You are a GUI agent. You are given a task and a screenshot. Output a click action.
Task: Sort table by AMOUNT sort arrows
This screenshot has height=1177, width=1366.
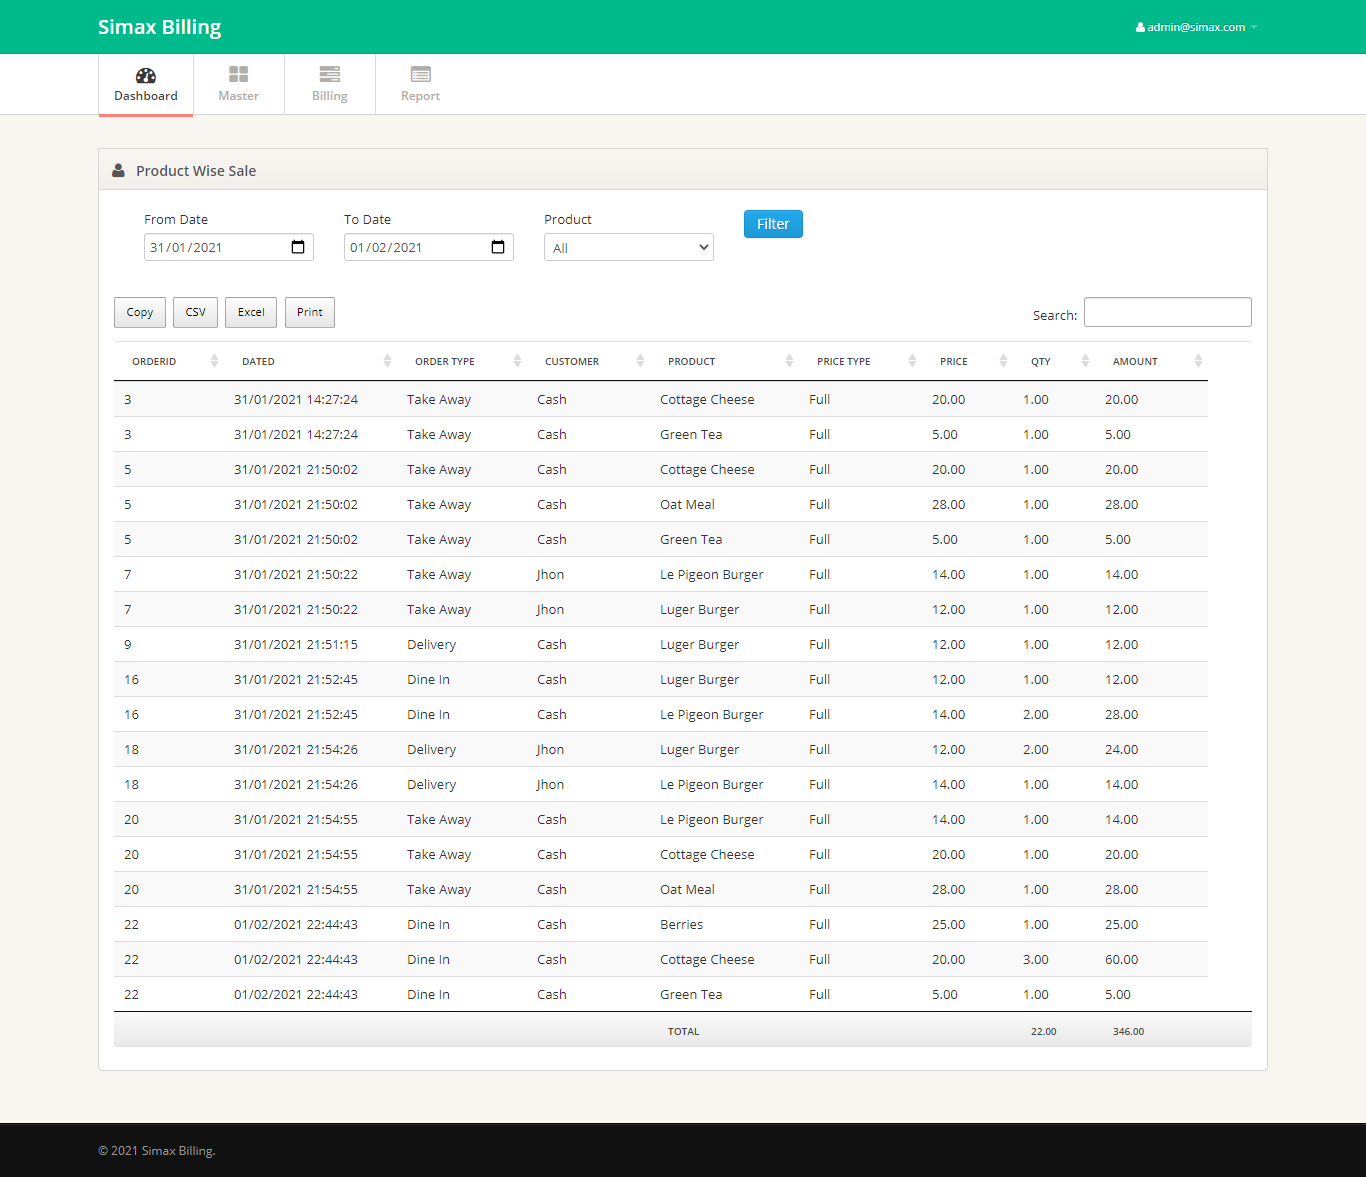click(1198, 361)
